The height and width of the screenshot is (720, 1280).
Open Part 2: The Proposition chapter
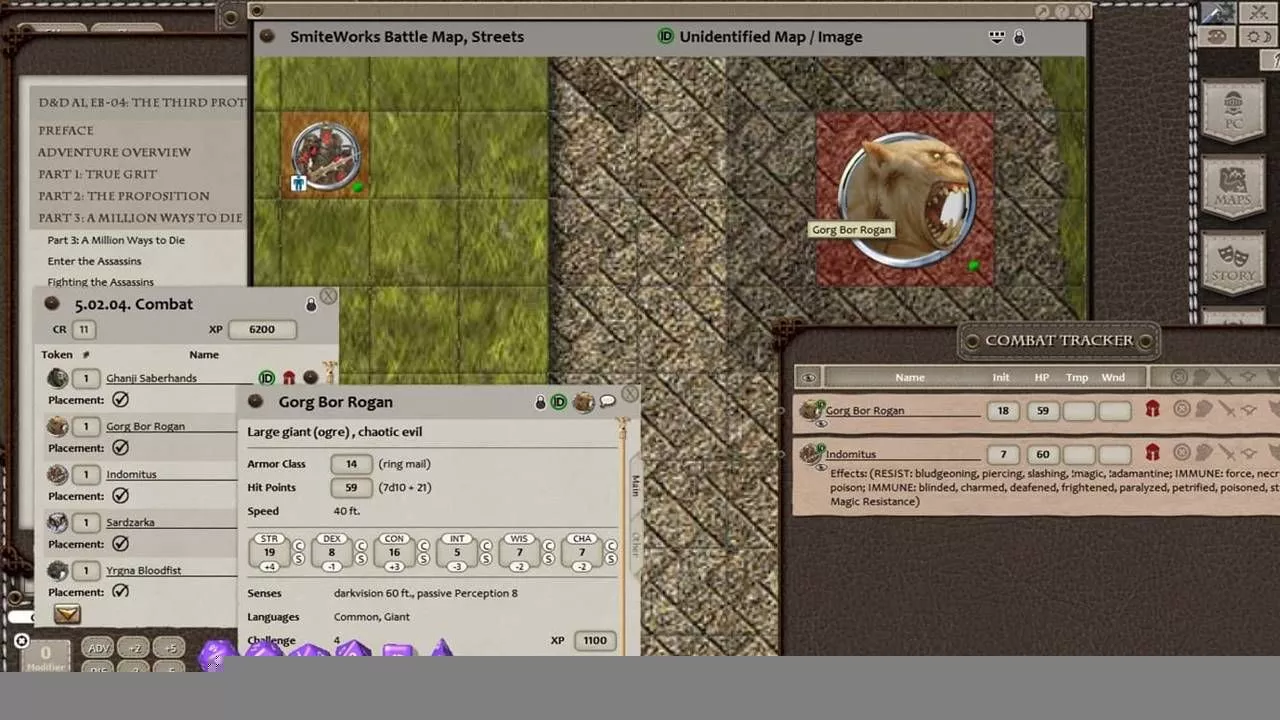[x=124, y=196]
